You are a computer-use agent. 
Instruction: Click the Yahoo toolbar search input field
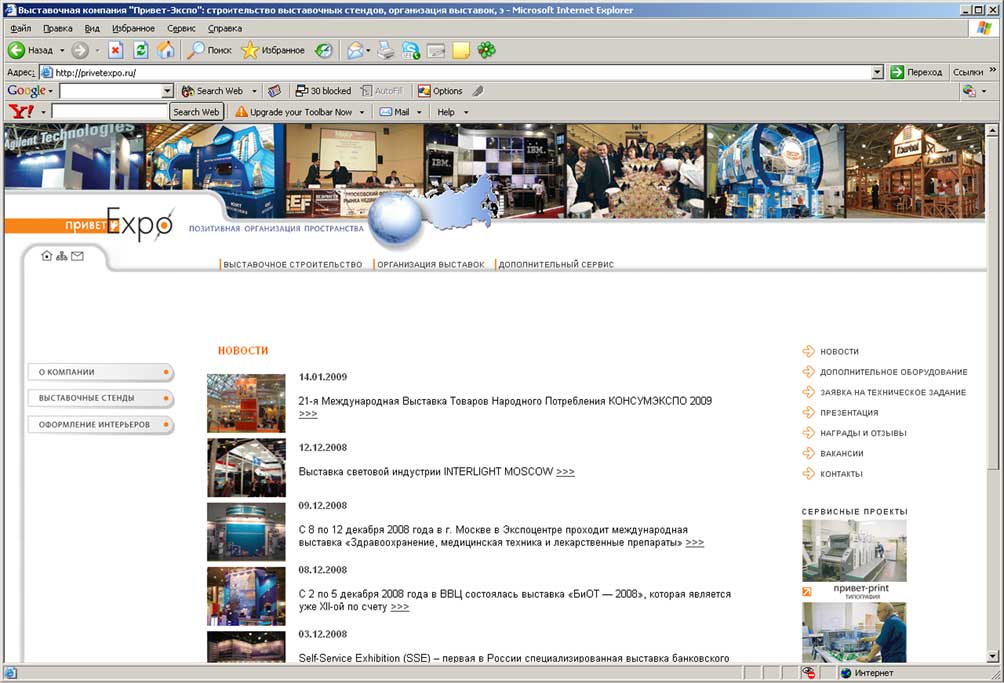pos(109,112)
